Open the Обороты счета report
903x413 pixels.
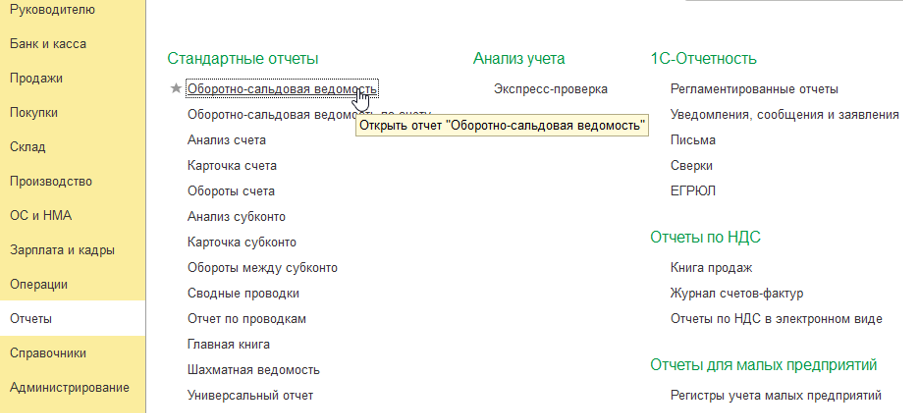231,191
